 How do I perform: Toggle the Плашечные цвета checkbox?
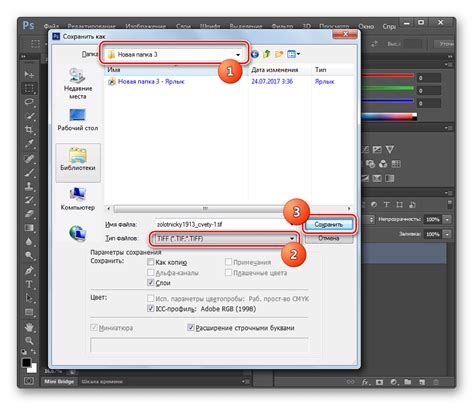point(229,273)
